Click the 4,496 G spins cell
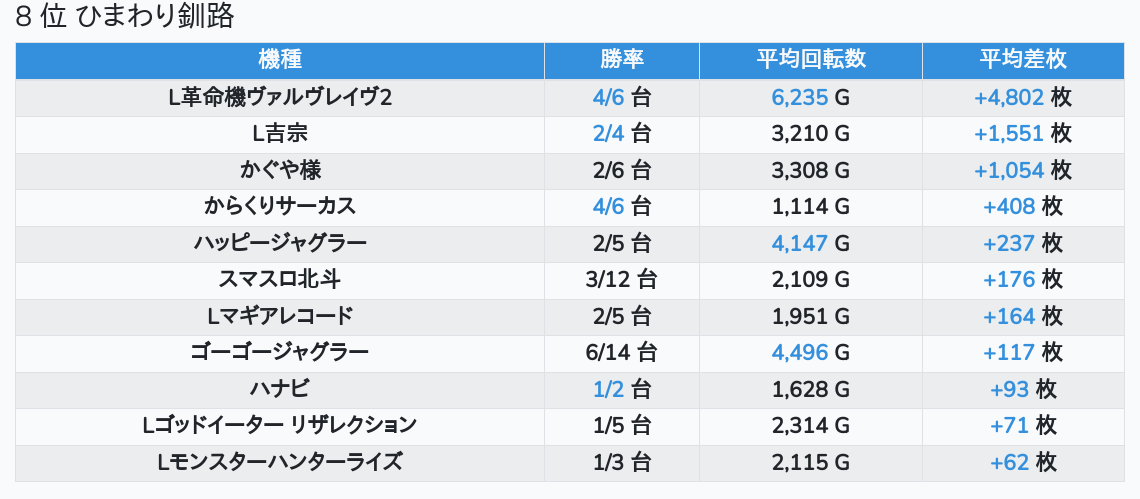The height and width of the screenshot is (499, 1140). tap(810, 352)
